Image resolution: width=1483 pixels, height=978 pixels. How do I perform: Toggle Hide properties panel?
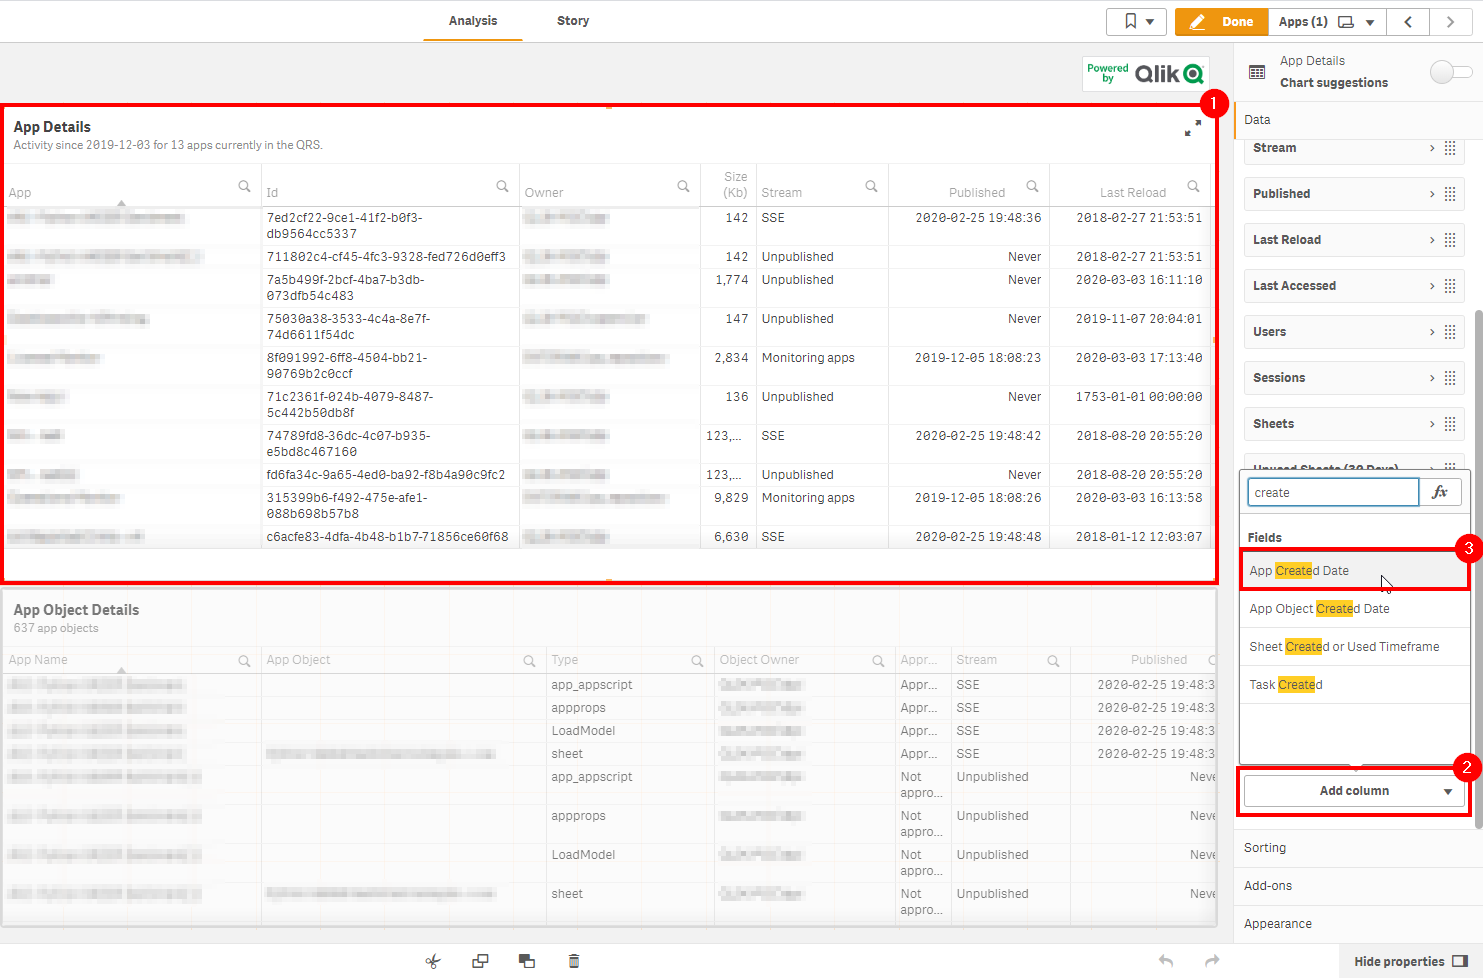(1410, 961)
